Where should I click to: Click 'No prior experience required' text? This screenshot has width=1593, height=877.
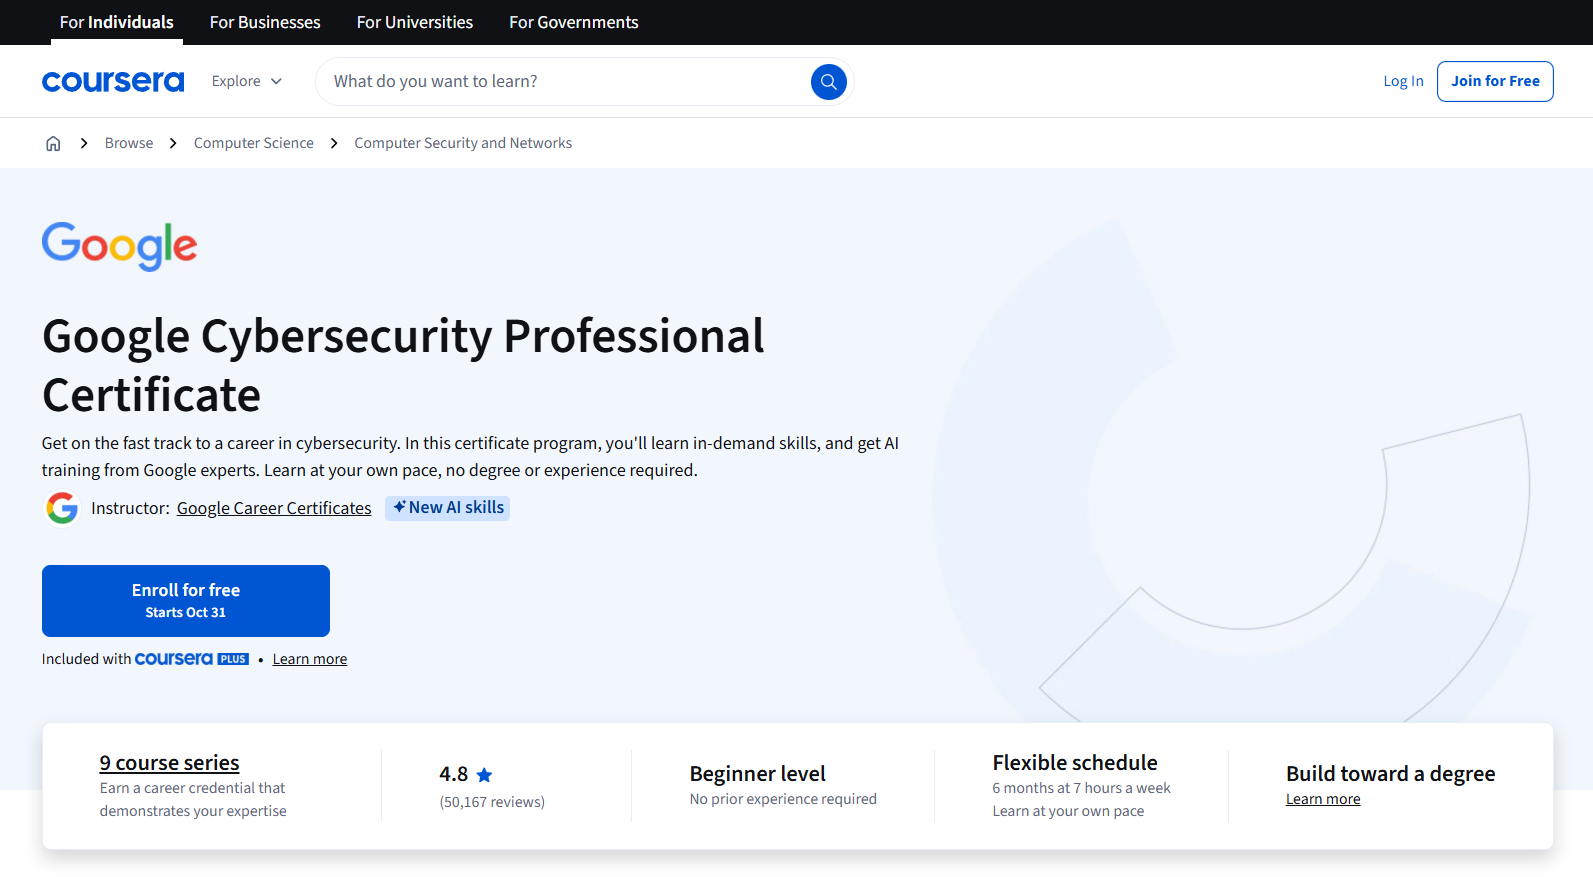[783, 799]
